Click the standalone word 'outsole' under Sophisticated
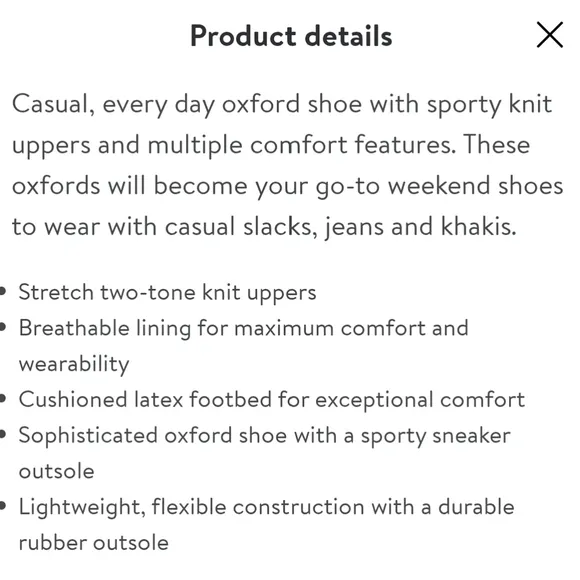The height and width of the screenshot is (580, 580). point(56,471)
